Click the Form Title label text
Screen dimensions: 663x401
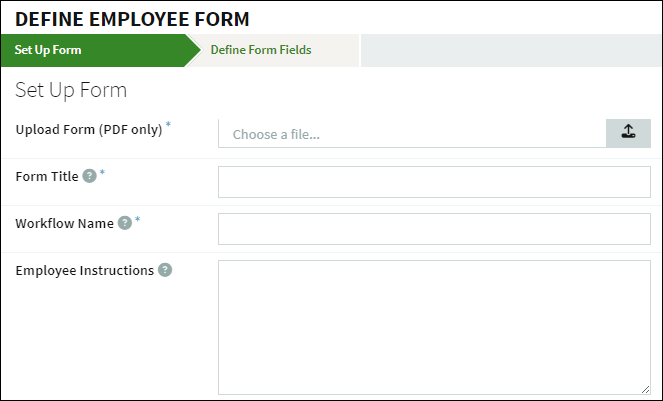pos(47,176)
